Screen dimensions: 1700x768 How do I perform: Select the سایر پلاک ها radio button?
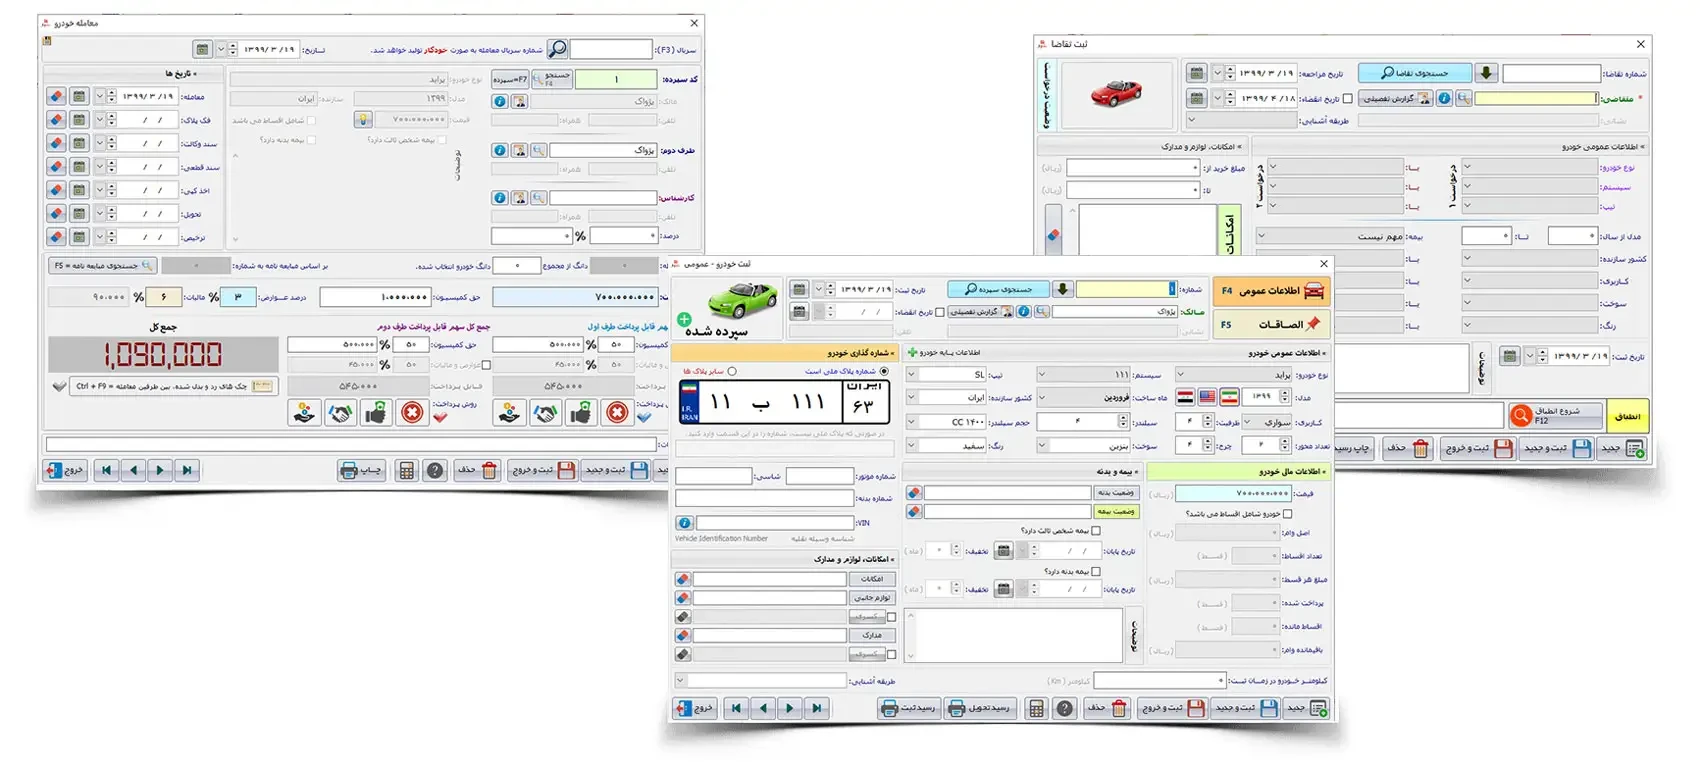pyautogui.click(x=732, y=371)
